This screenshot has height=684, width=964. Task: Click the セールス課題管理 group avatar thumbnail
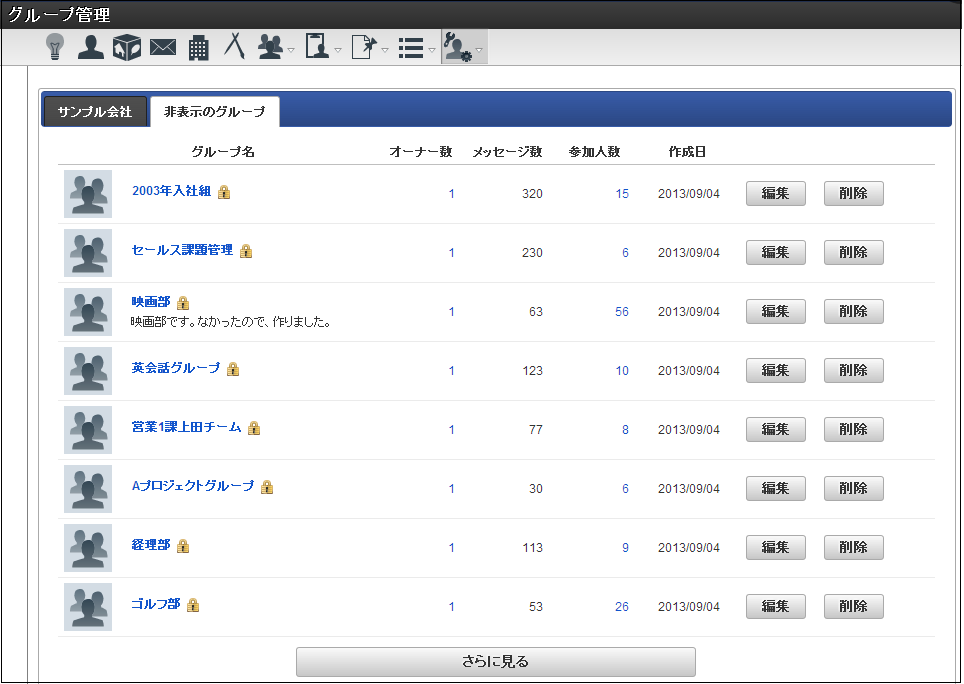[88, 252]
